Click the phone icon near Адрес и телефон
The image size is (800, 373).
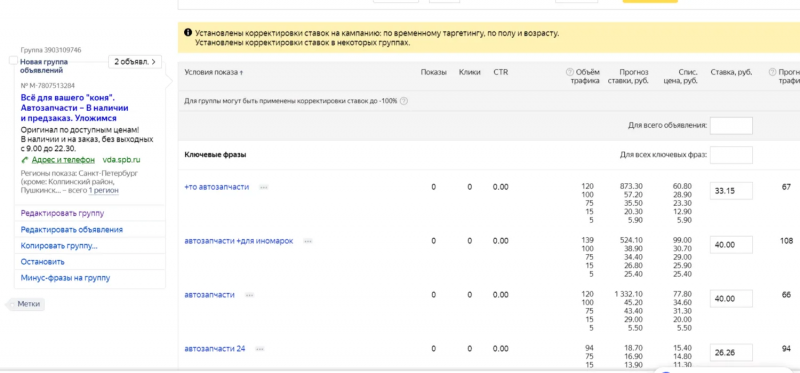(x=24, y=160)
